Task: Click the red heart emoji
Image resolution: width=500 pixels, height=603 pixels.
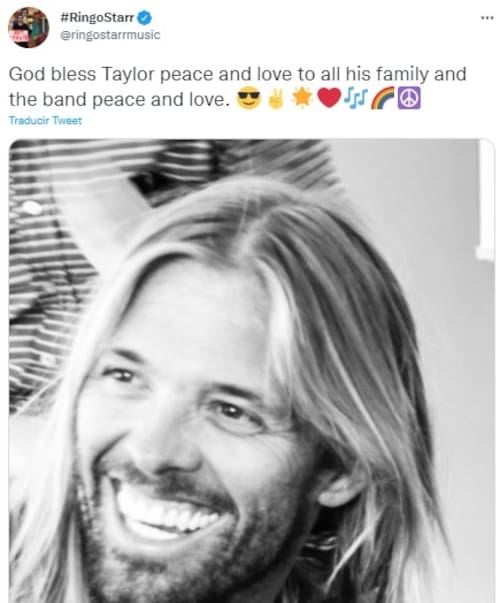Action: pyautogui.click(x=329, y=98)
